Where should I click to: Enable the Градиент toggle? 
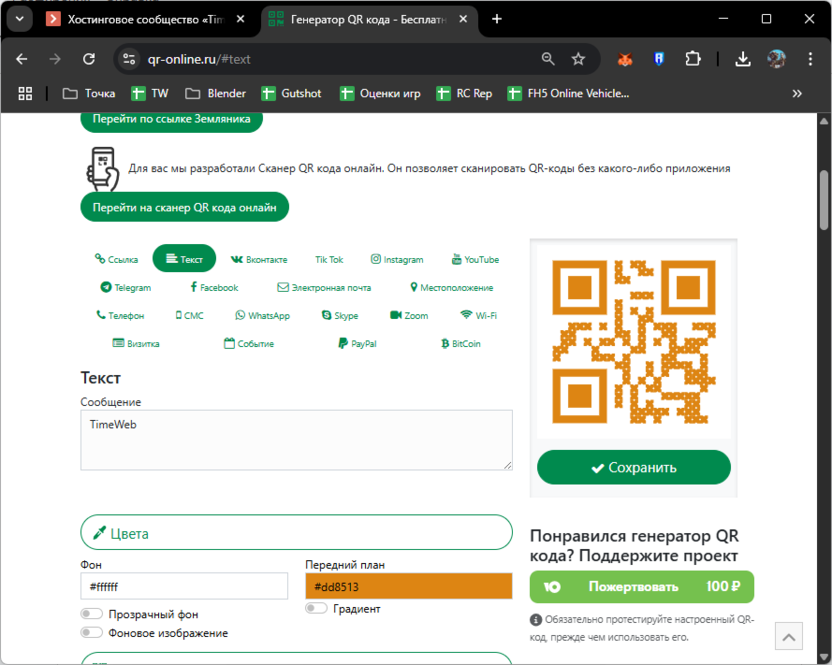pos(316,608)
